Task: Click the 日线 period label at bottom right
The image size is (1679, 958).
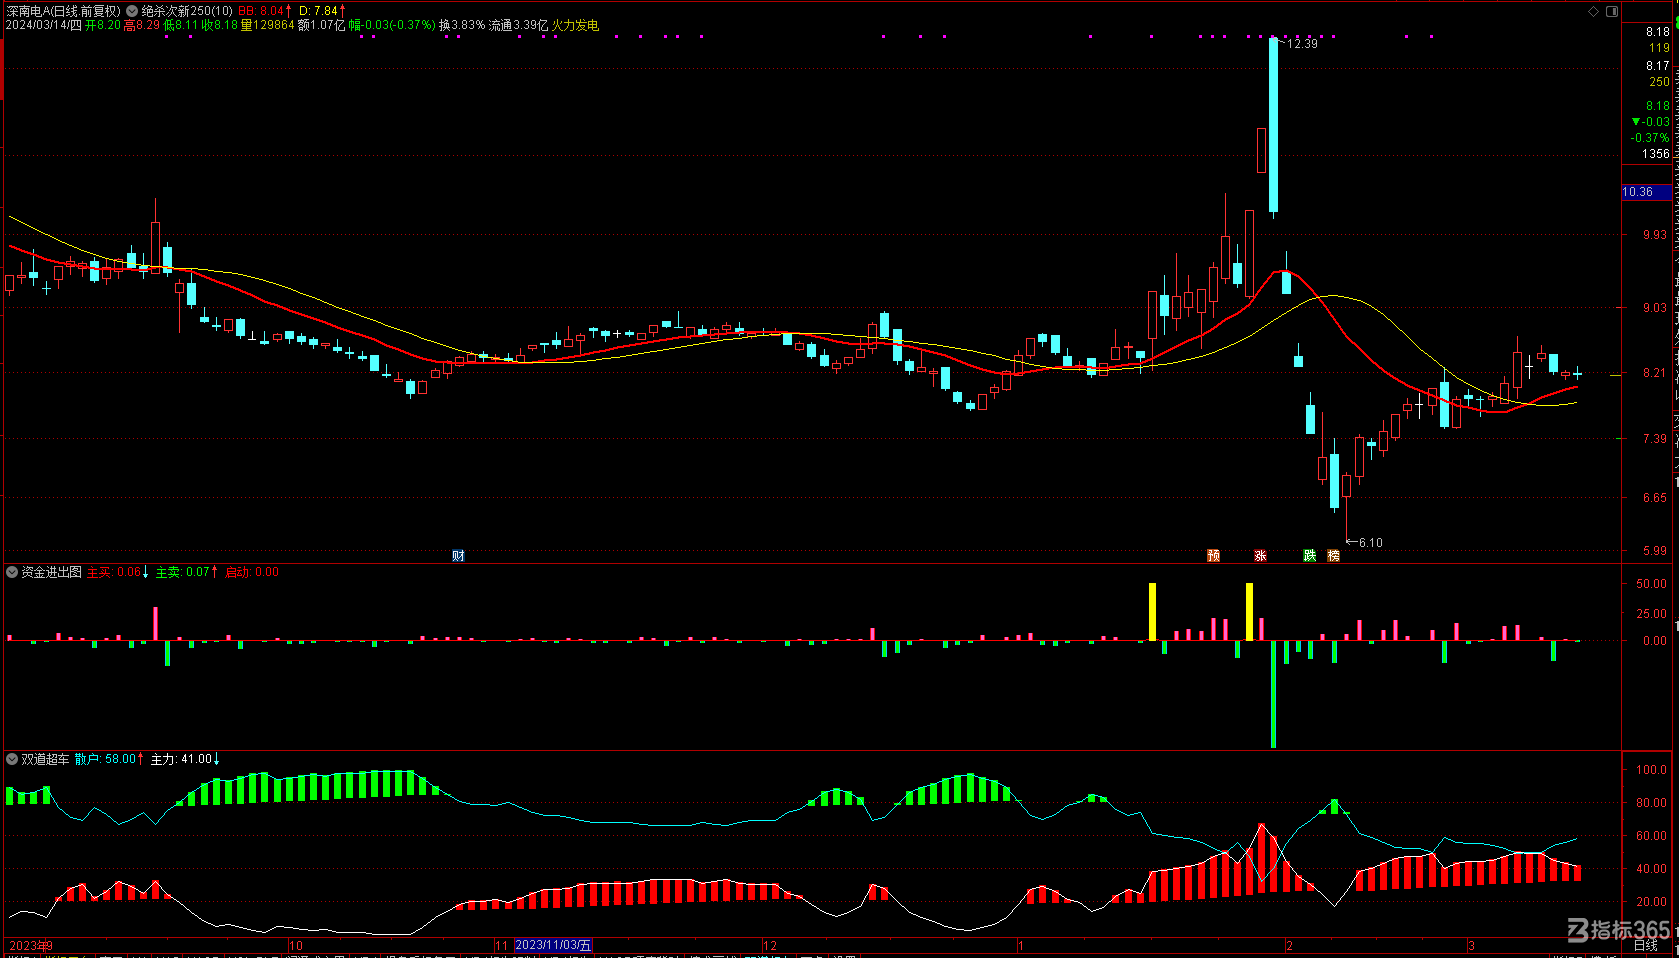Action: tap(1645, 945)
